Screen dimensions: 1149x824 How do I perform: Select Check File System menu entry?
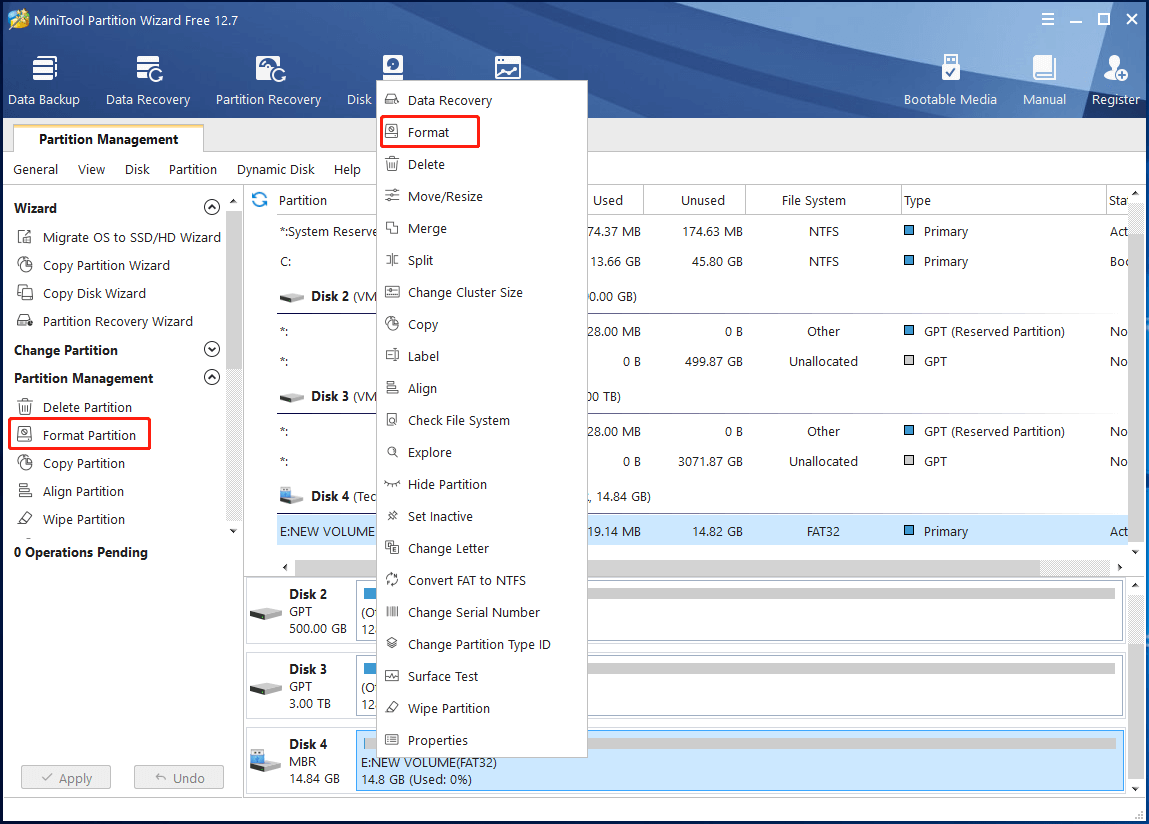[481, 420]
